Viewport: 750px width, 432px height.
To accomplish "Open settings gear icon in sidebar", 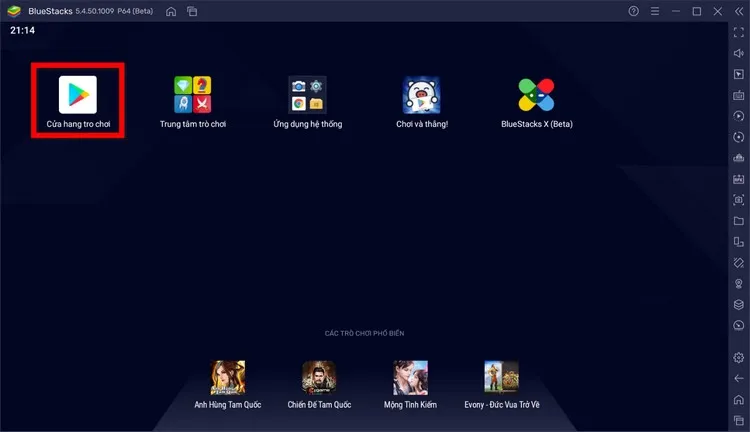I will [739, 357].
